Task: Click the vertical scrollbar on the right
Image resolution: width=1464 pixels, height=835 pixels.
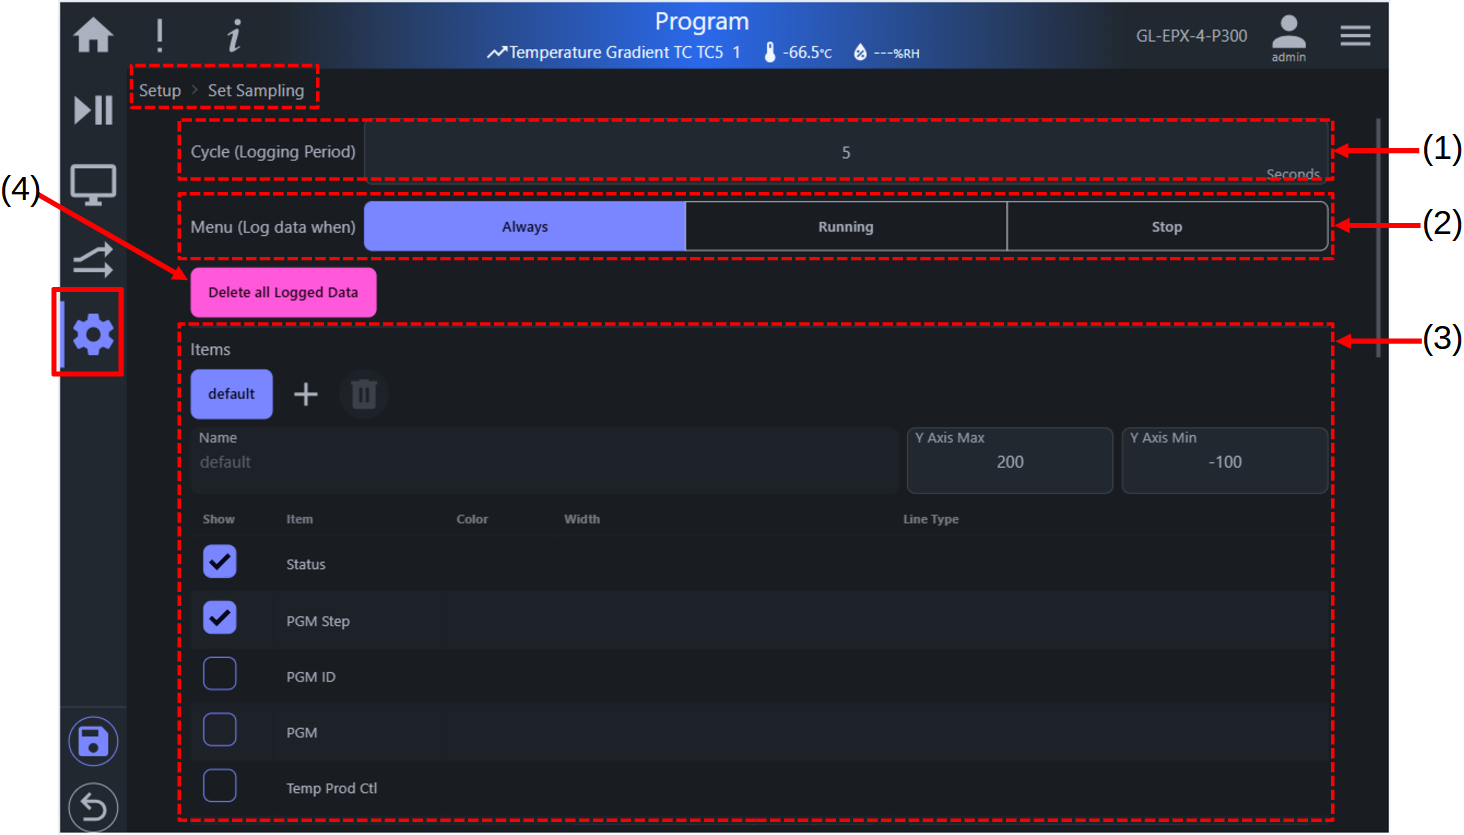Action: [1379, 238]
